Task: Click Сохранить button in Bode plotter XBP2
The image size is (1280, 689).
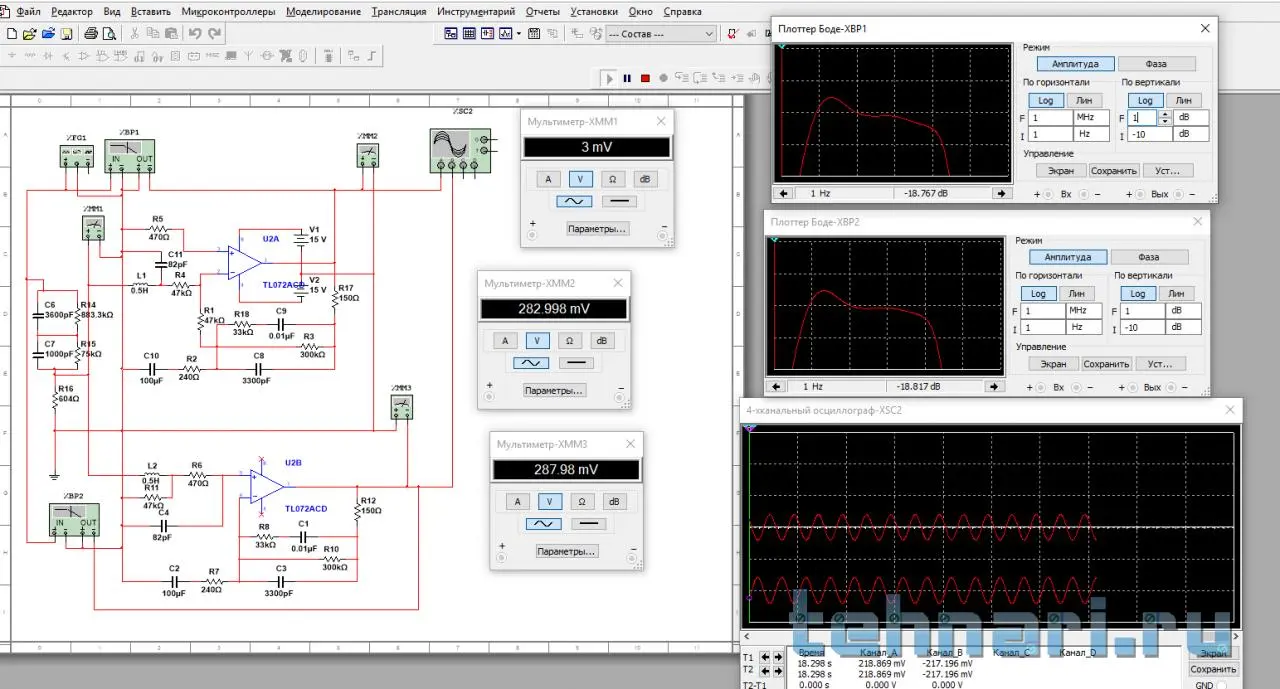Action: [1106, 364]
